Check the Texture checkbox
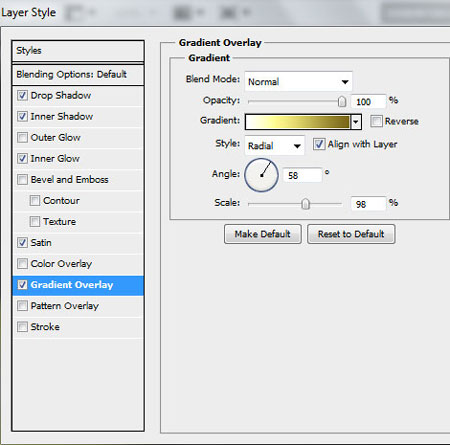450x445 pixels. pos(35,222)
